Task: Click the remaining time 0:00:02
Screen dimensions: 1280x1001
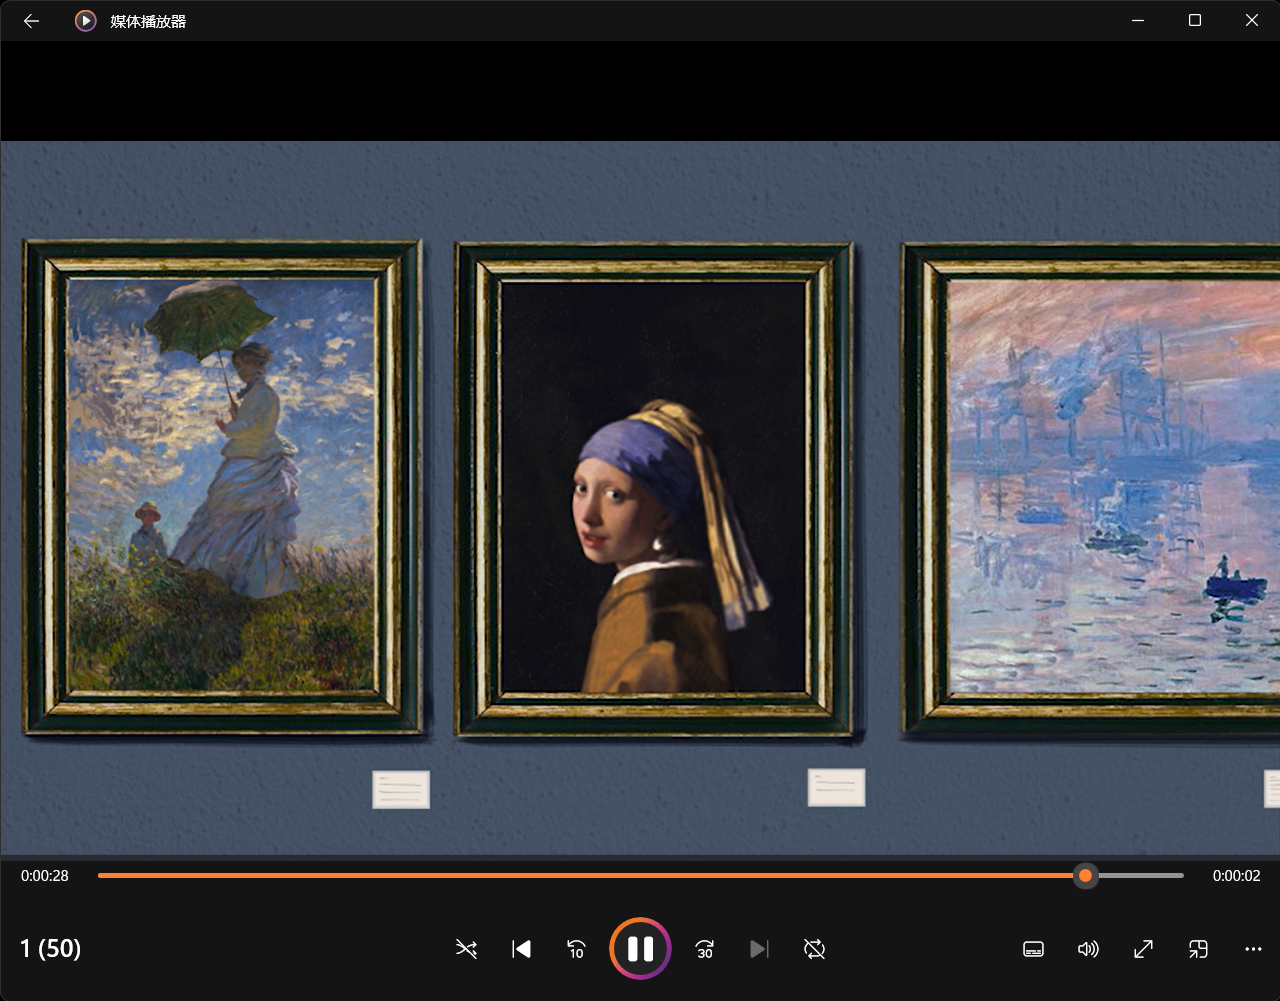Action: [1236, 876]
